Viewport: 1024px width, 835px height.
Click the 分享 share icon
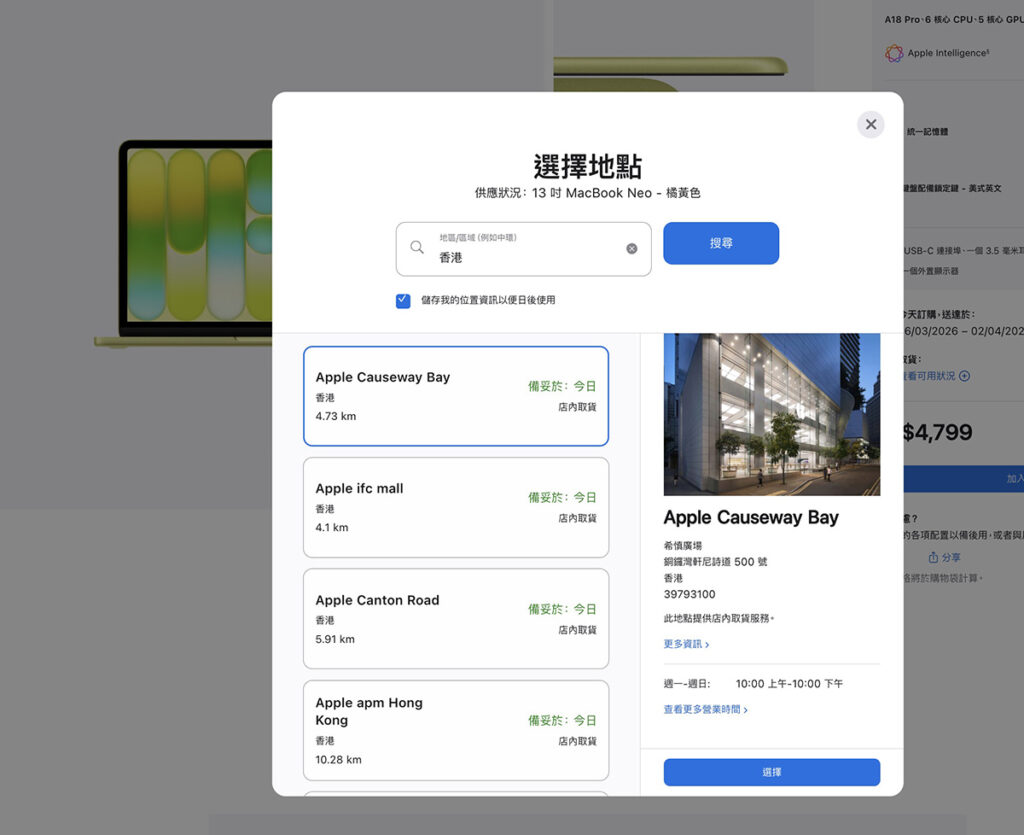pos(933,557)
